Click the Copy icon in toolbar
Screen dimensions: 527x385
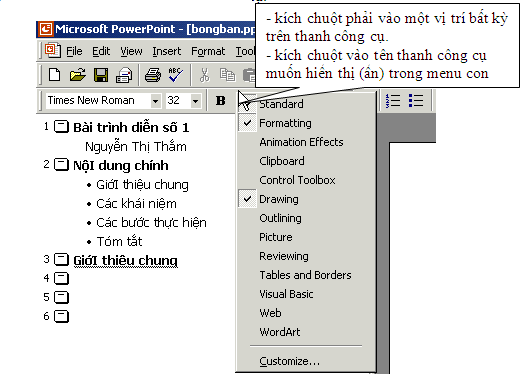click(x=227, y=75)
